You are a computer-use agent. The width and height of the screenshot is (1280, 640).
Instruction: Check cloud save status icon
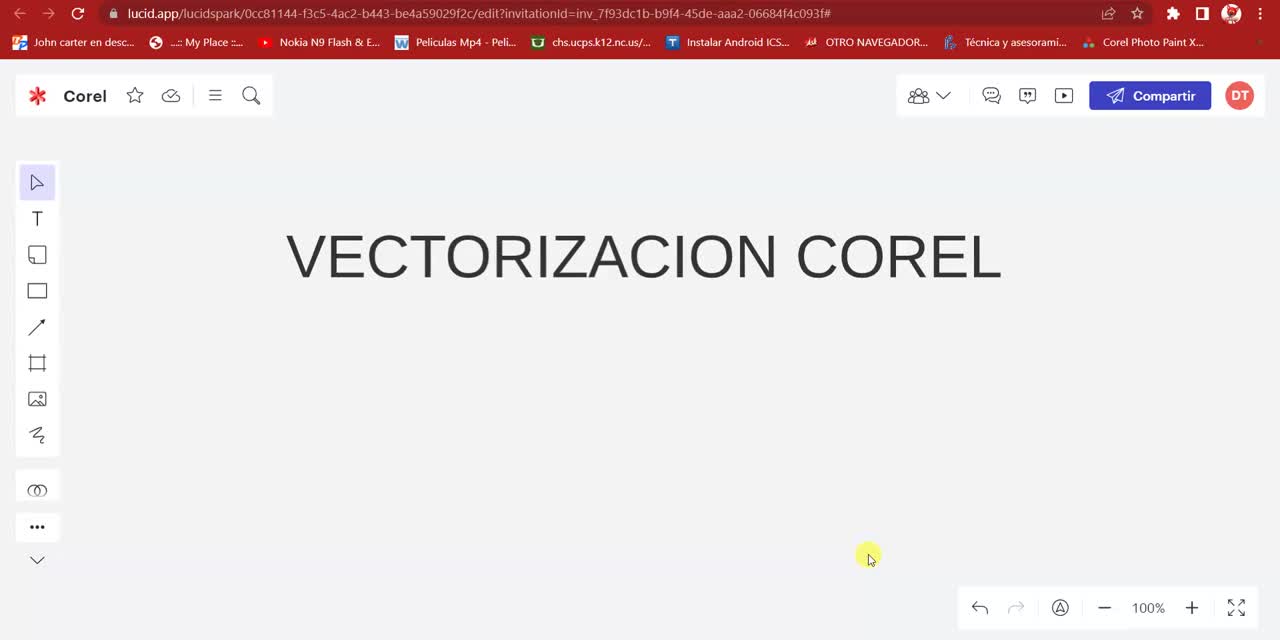[171, 95]
